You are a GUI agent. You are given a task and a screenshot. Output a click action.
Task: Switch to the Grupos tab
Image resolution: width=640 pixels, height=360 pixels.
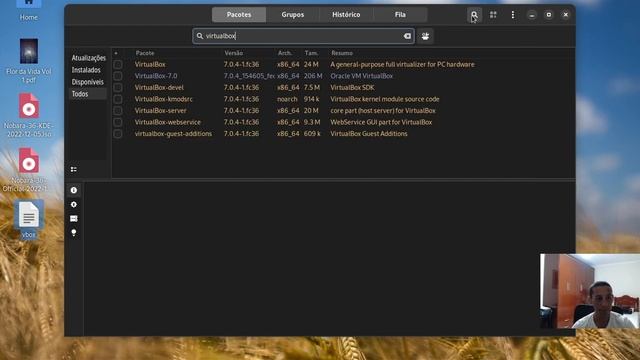[293, 15]
